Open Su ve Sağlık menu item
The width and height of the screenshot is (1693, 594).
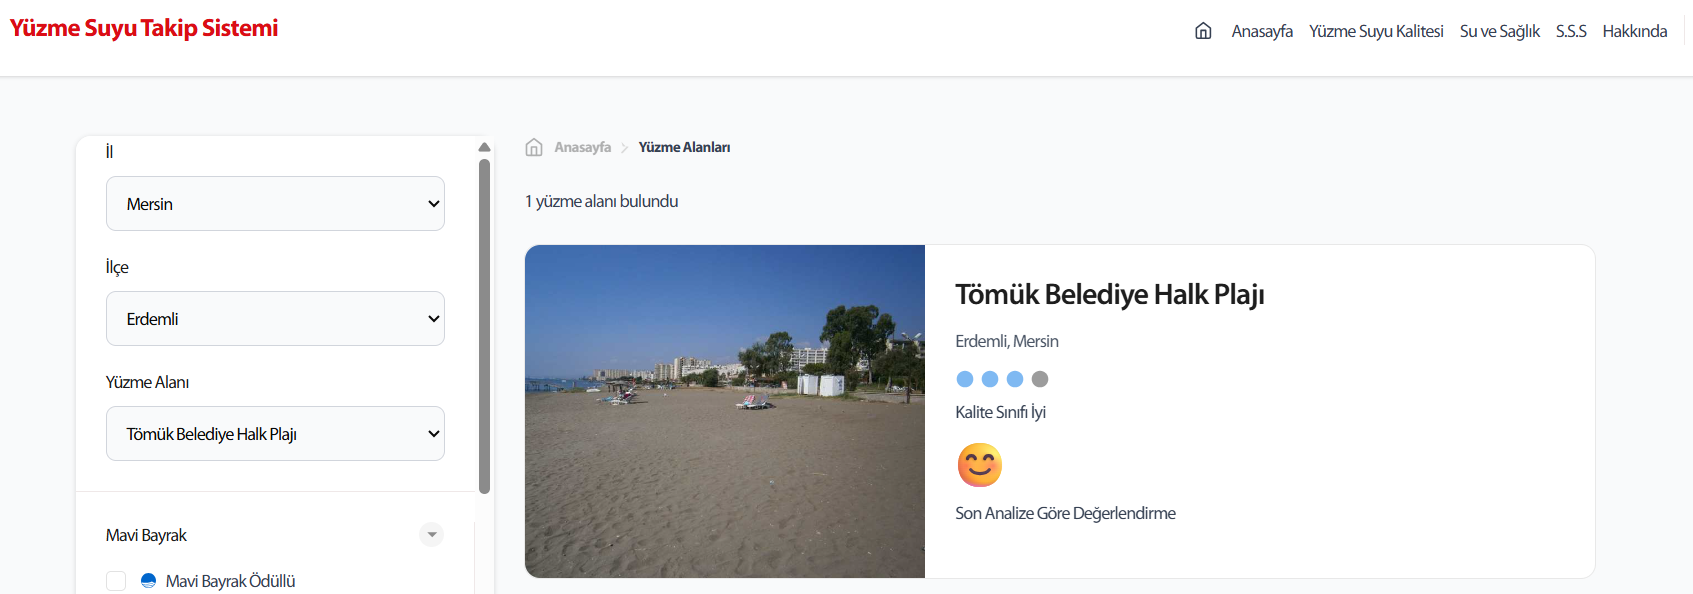(x=1499, y=31)
